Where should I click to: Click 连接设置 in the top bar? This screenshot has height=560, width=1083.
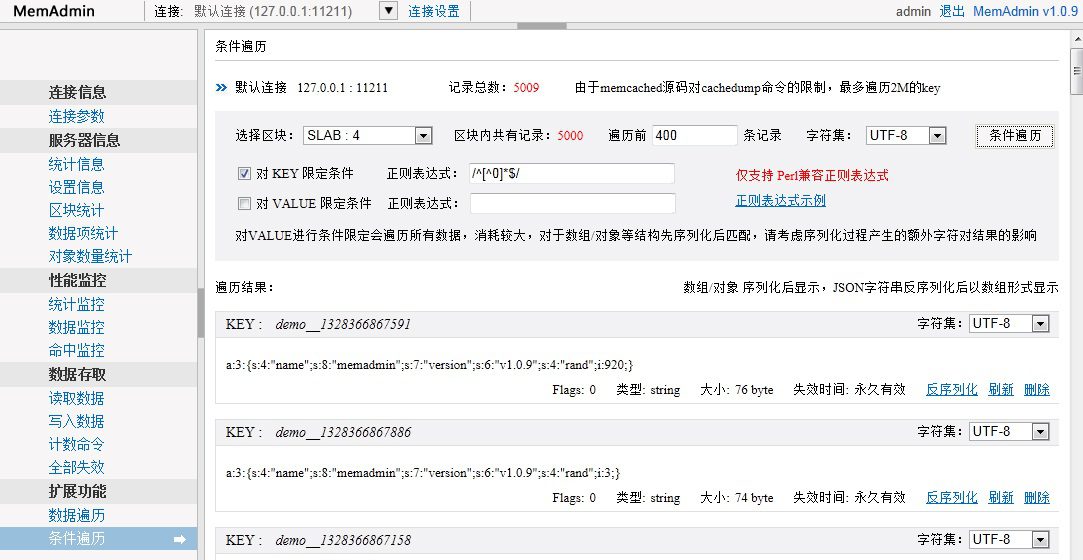434,11
